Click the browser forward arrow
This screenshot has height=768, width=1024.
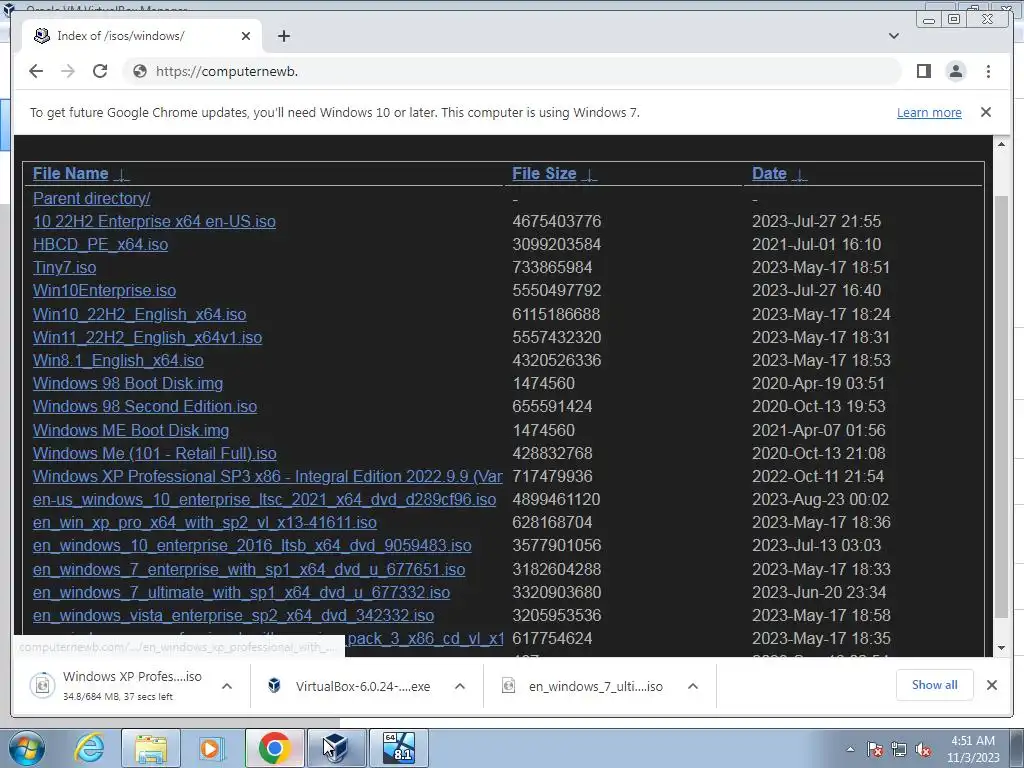coord(68,71)
